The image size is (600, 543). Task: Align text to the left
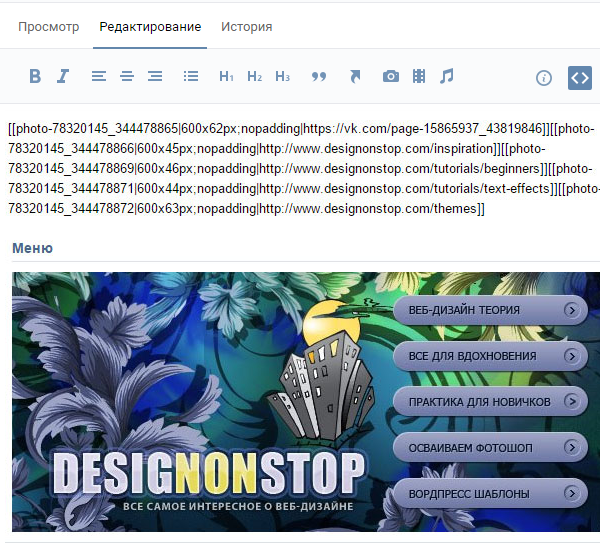pos(99,76)
